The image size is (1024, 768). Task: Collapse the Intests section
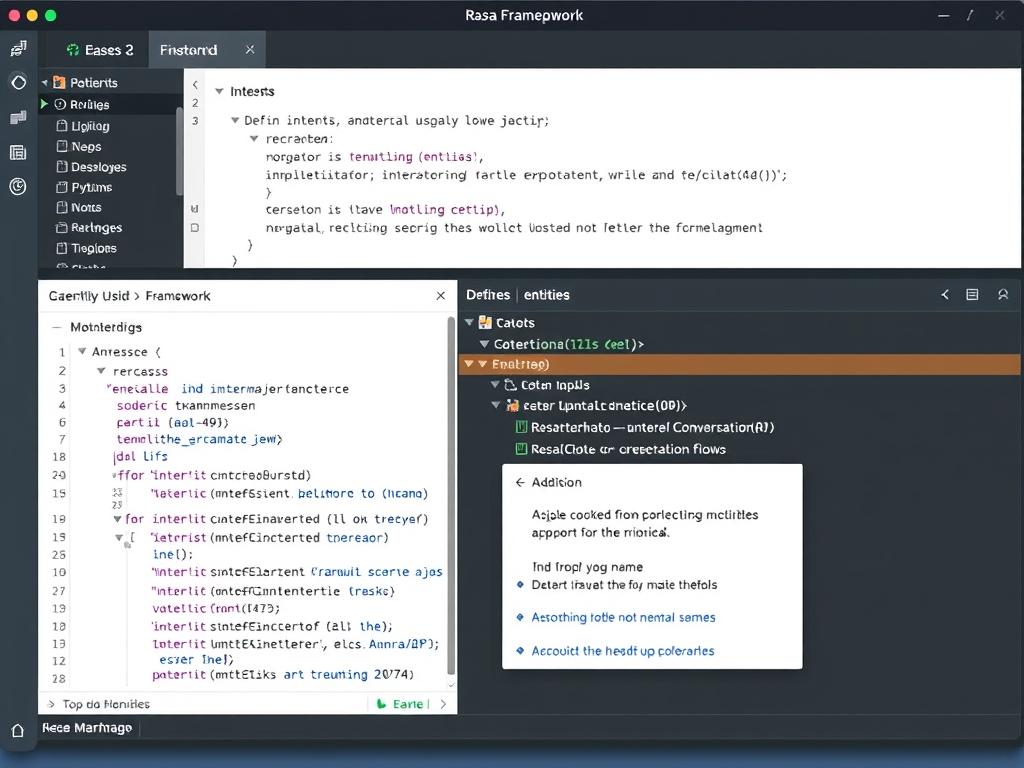[219, 91]
